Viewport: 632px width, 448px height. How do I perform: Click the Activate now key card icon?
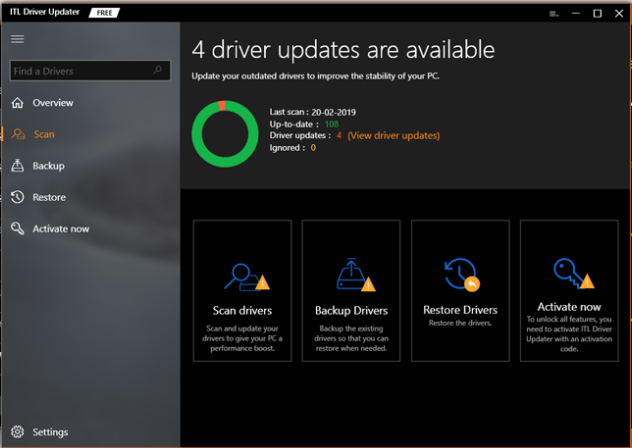[x=574, y=273]
